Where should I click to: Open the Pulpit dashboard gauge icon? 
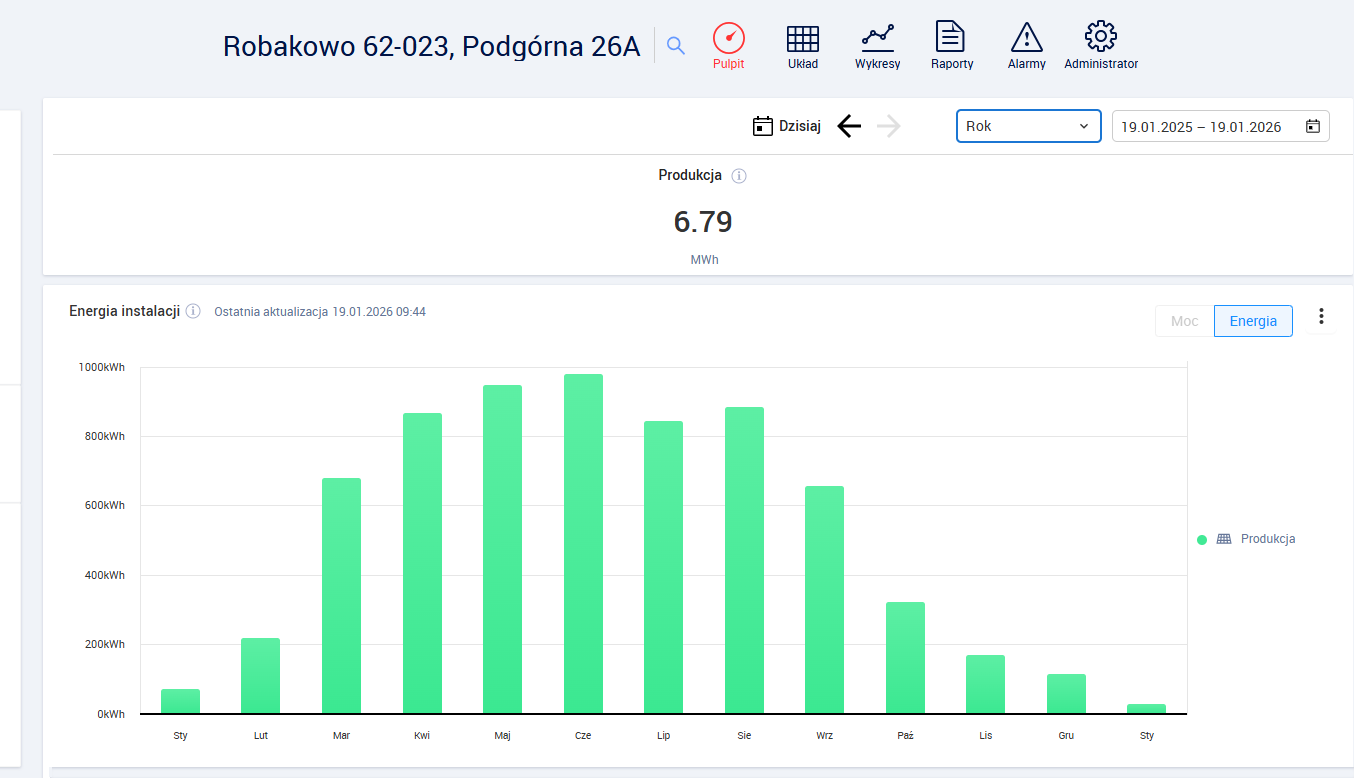point(728,39)
